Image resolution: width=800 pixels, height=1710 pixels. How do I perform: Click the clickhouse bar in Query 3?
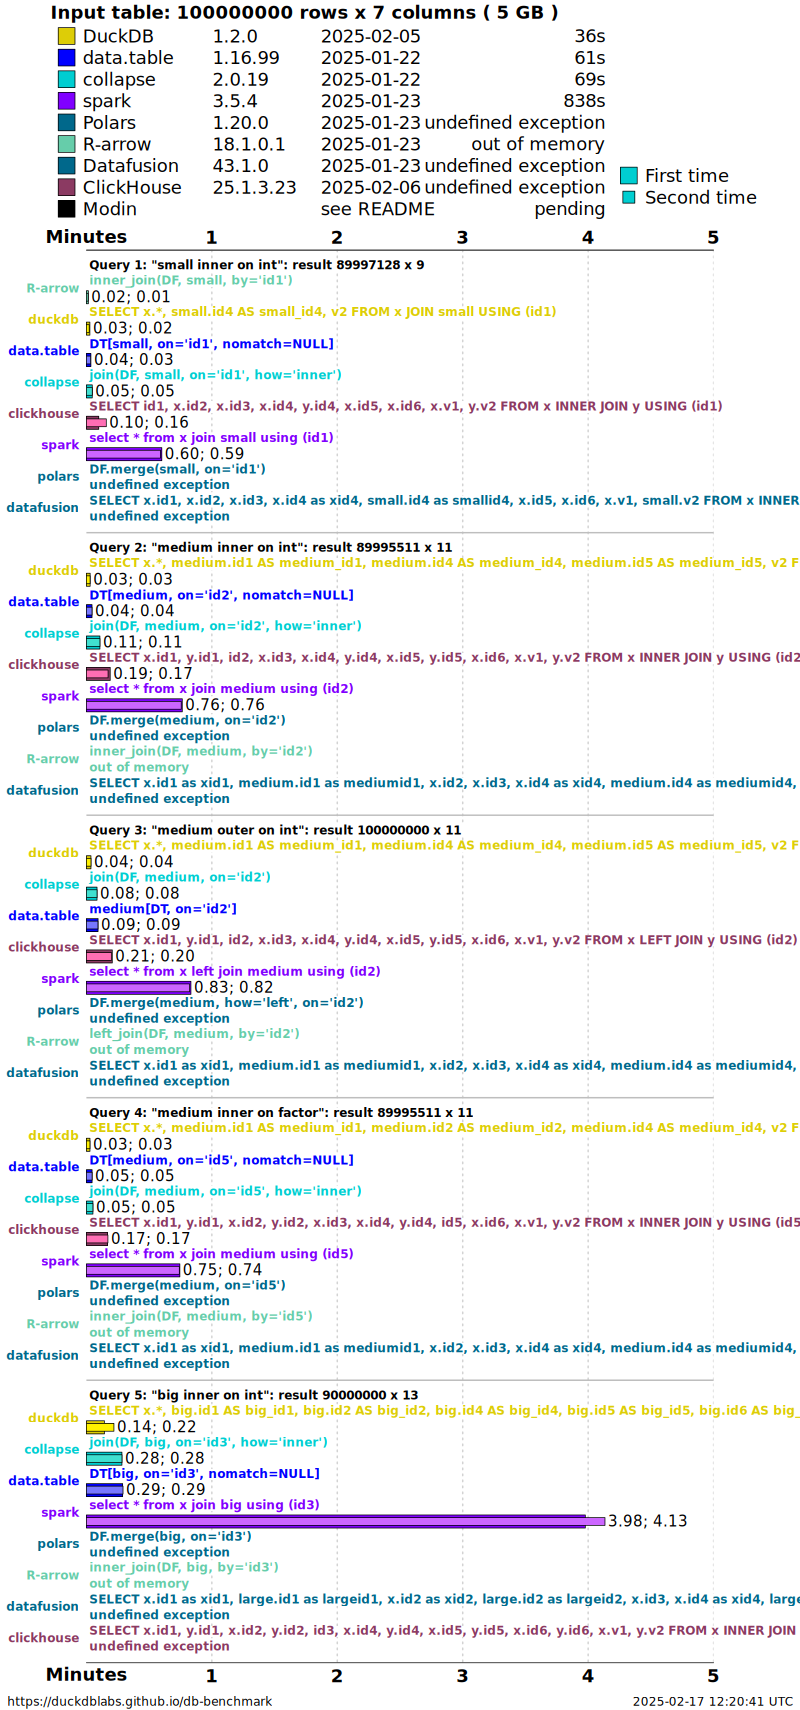point(99,956)
